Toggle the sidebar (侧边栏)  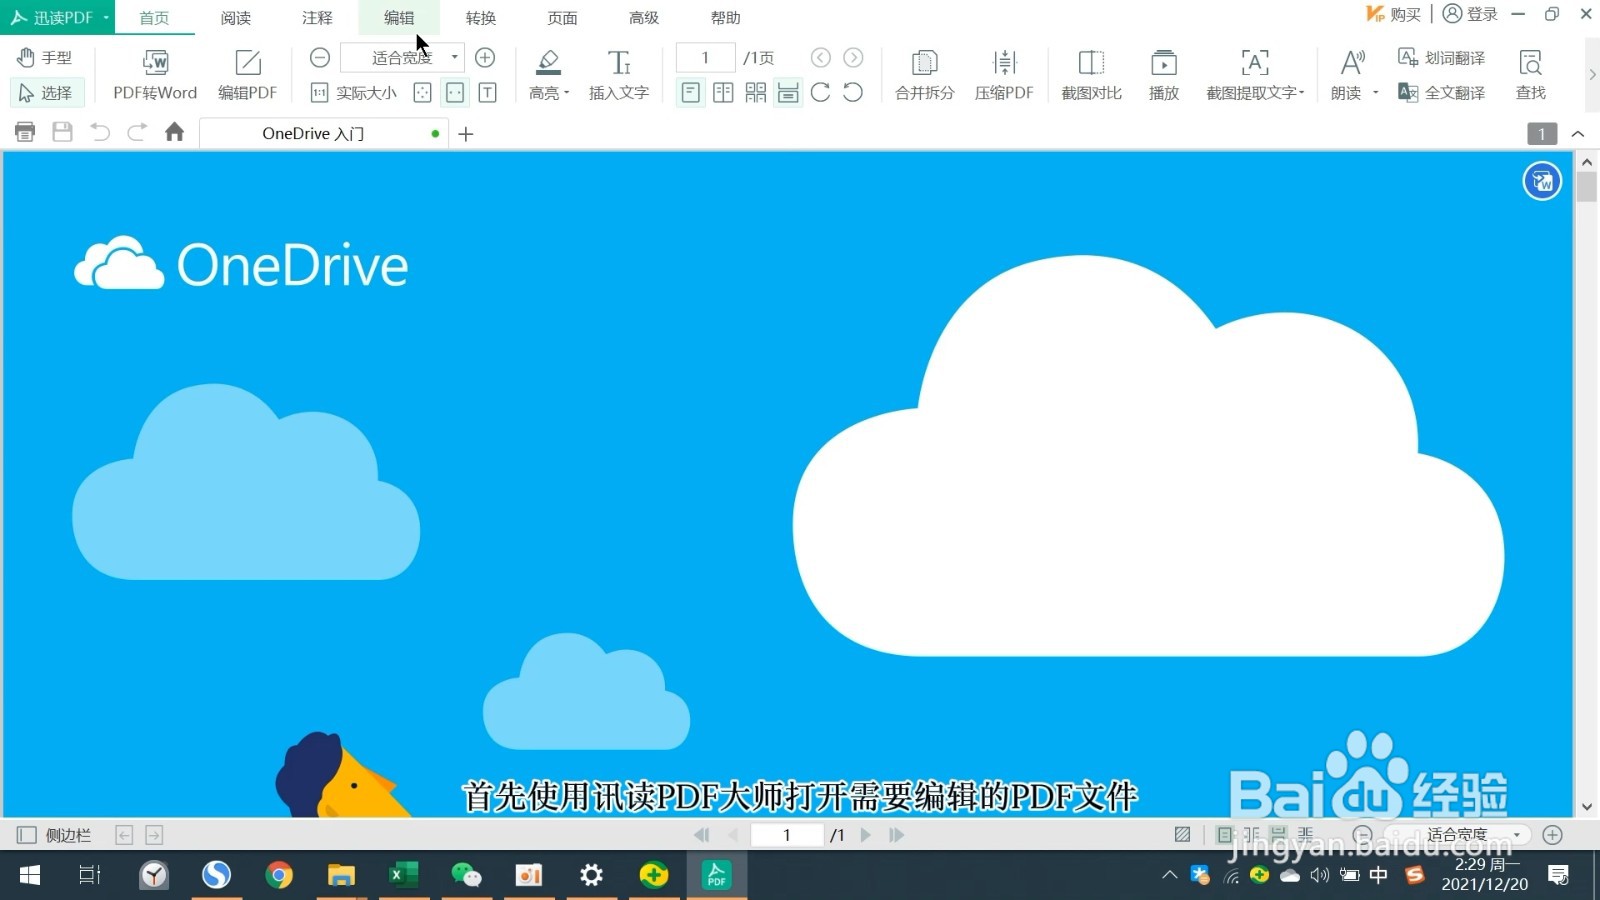[x=54, y=835]
